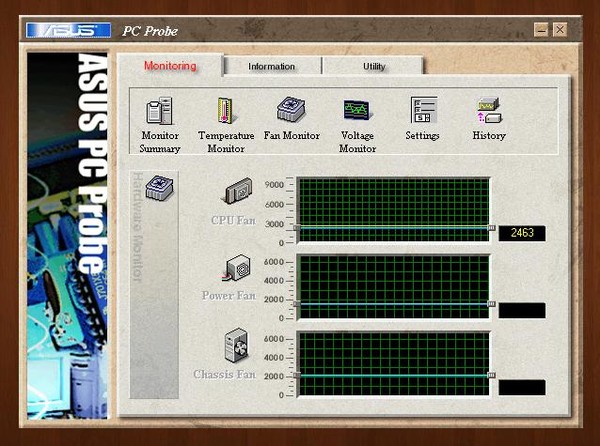Switch to the Information tab
Image resolution: width=600 pixels, height=446 pixels.
pos(271,67)
